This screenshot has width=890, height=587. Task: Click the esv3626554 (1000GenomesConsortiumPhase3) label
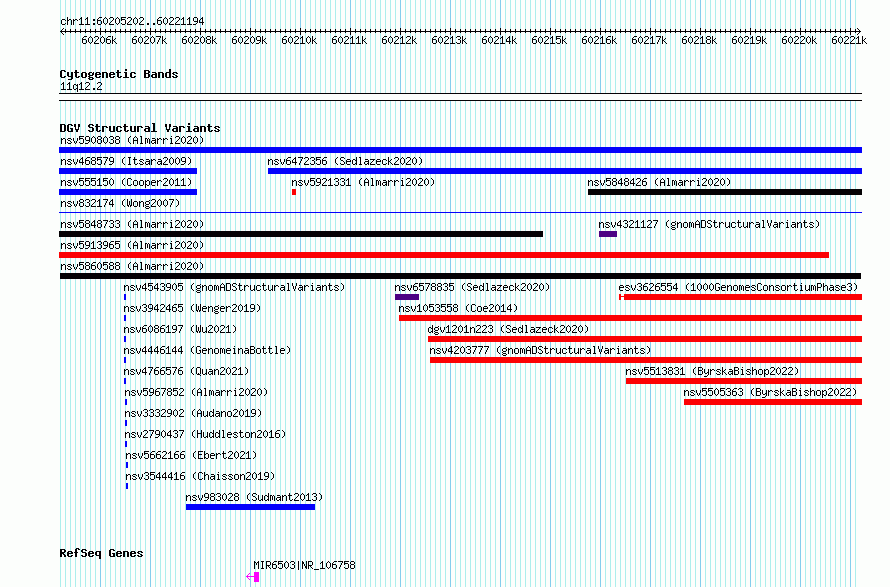click(738, 287)
